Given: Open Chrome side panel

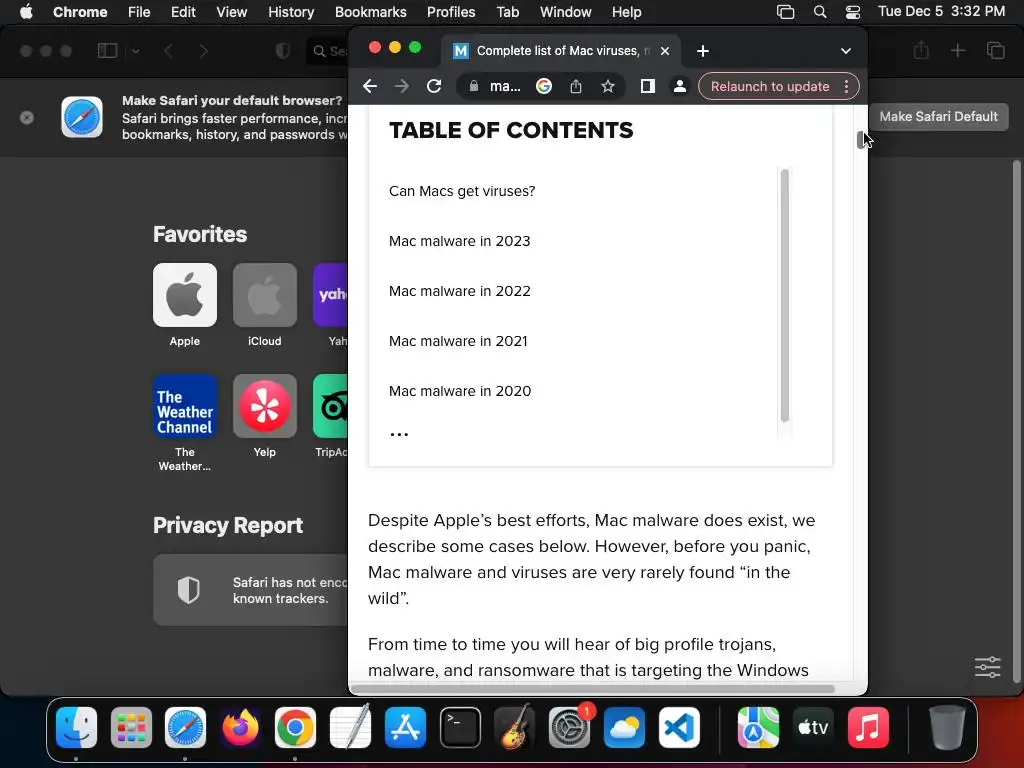Looking at the screenshot, I should (647, 86).
